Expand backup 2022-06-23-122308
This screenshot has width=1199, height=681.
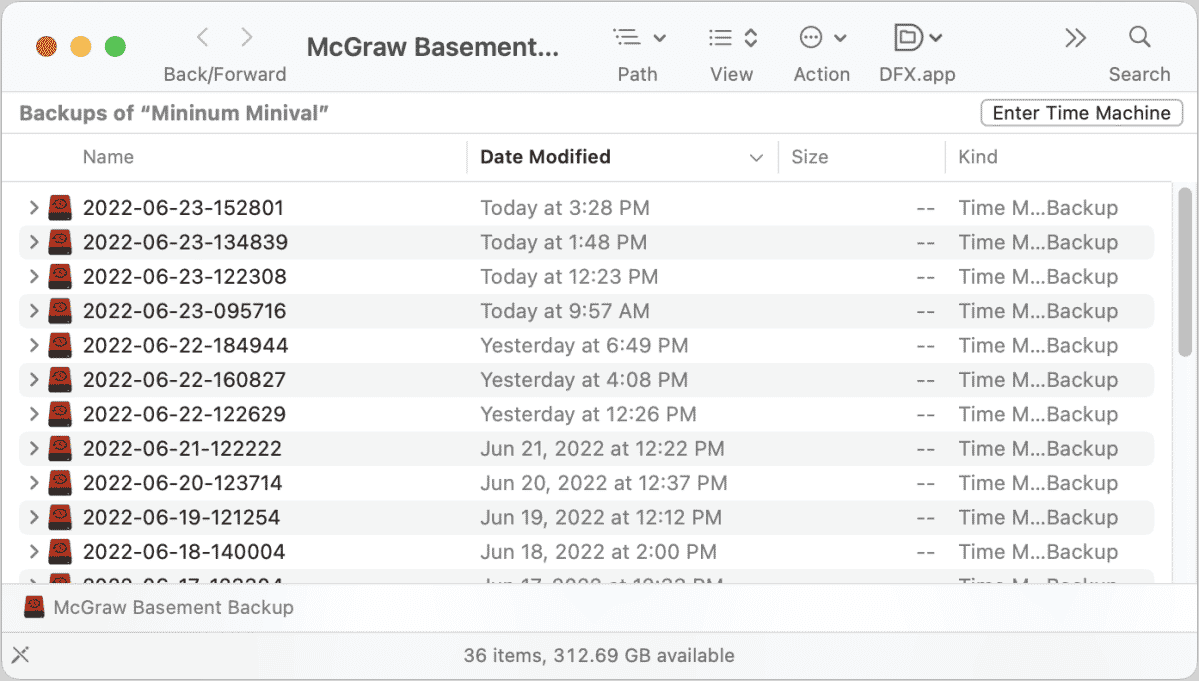click(x=34, y=276)
